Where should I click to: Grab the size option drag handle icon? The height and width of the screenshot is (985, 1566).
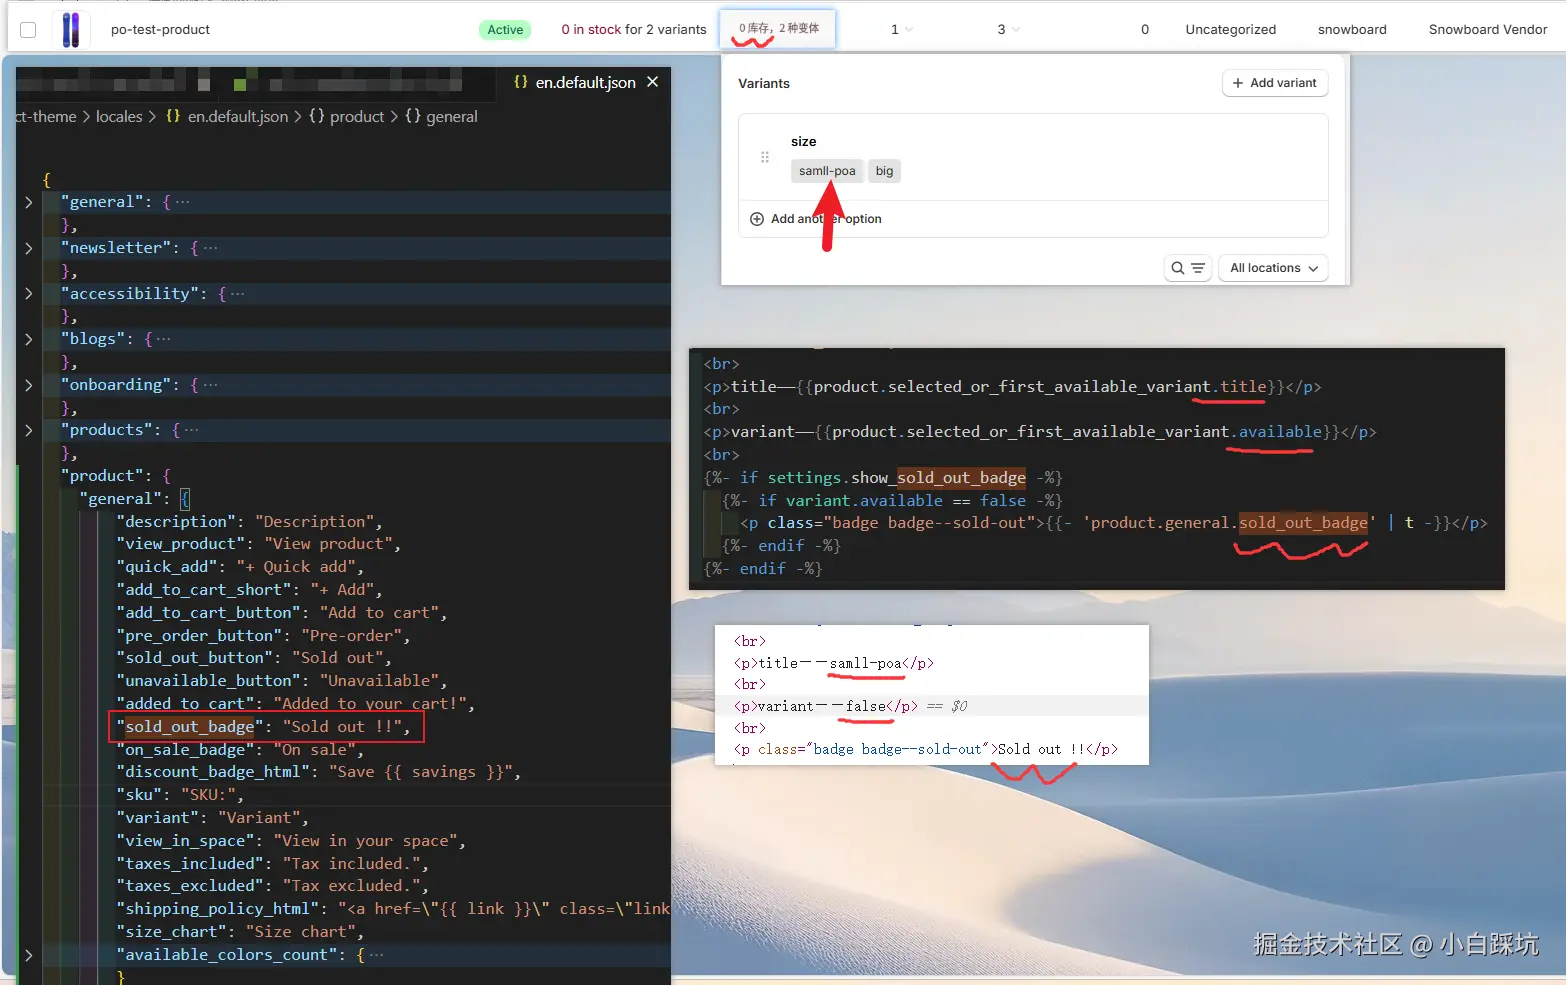[x=765, y=157]
